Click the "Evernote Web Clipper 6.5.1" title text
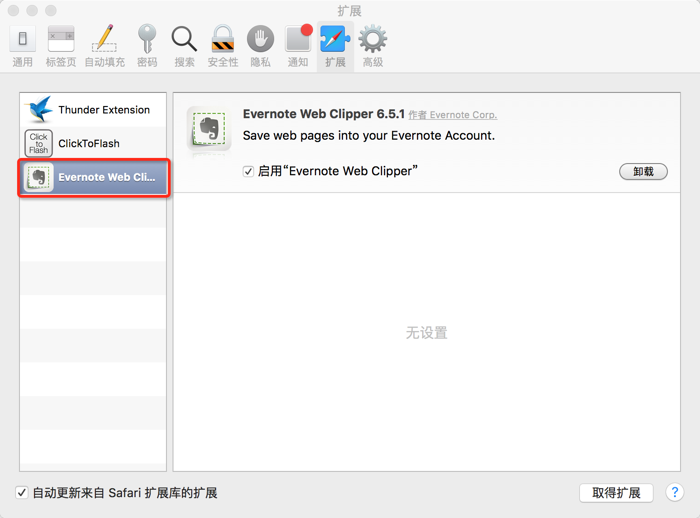Screen dimensions: 700x518 pos(324,114)
